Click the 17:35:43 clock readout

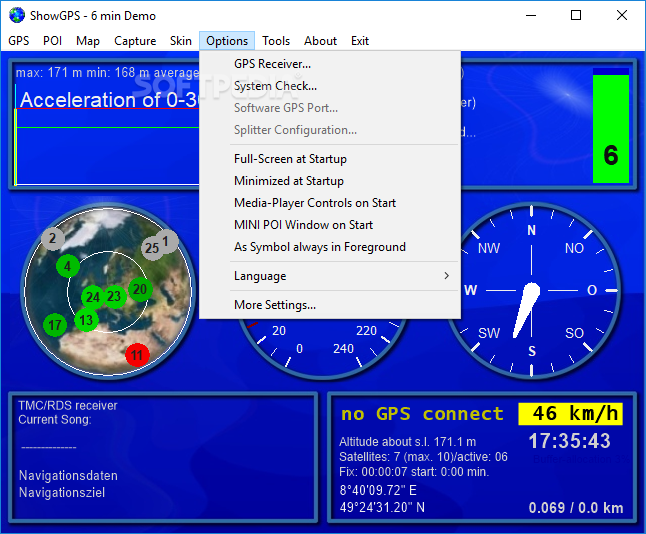pyautogui.click(x=569, y=441)
